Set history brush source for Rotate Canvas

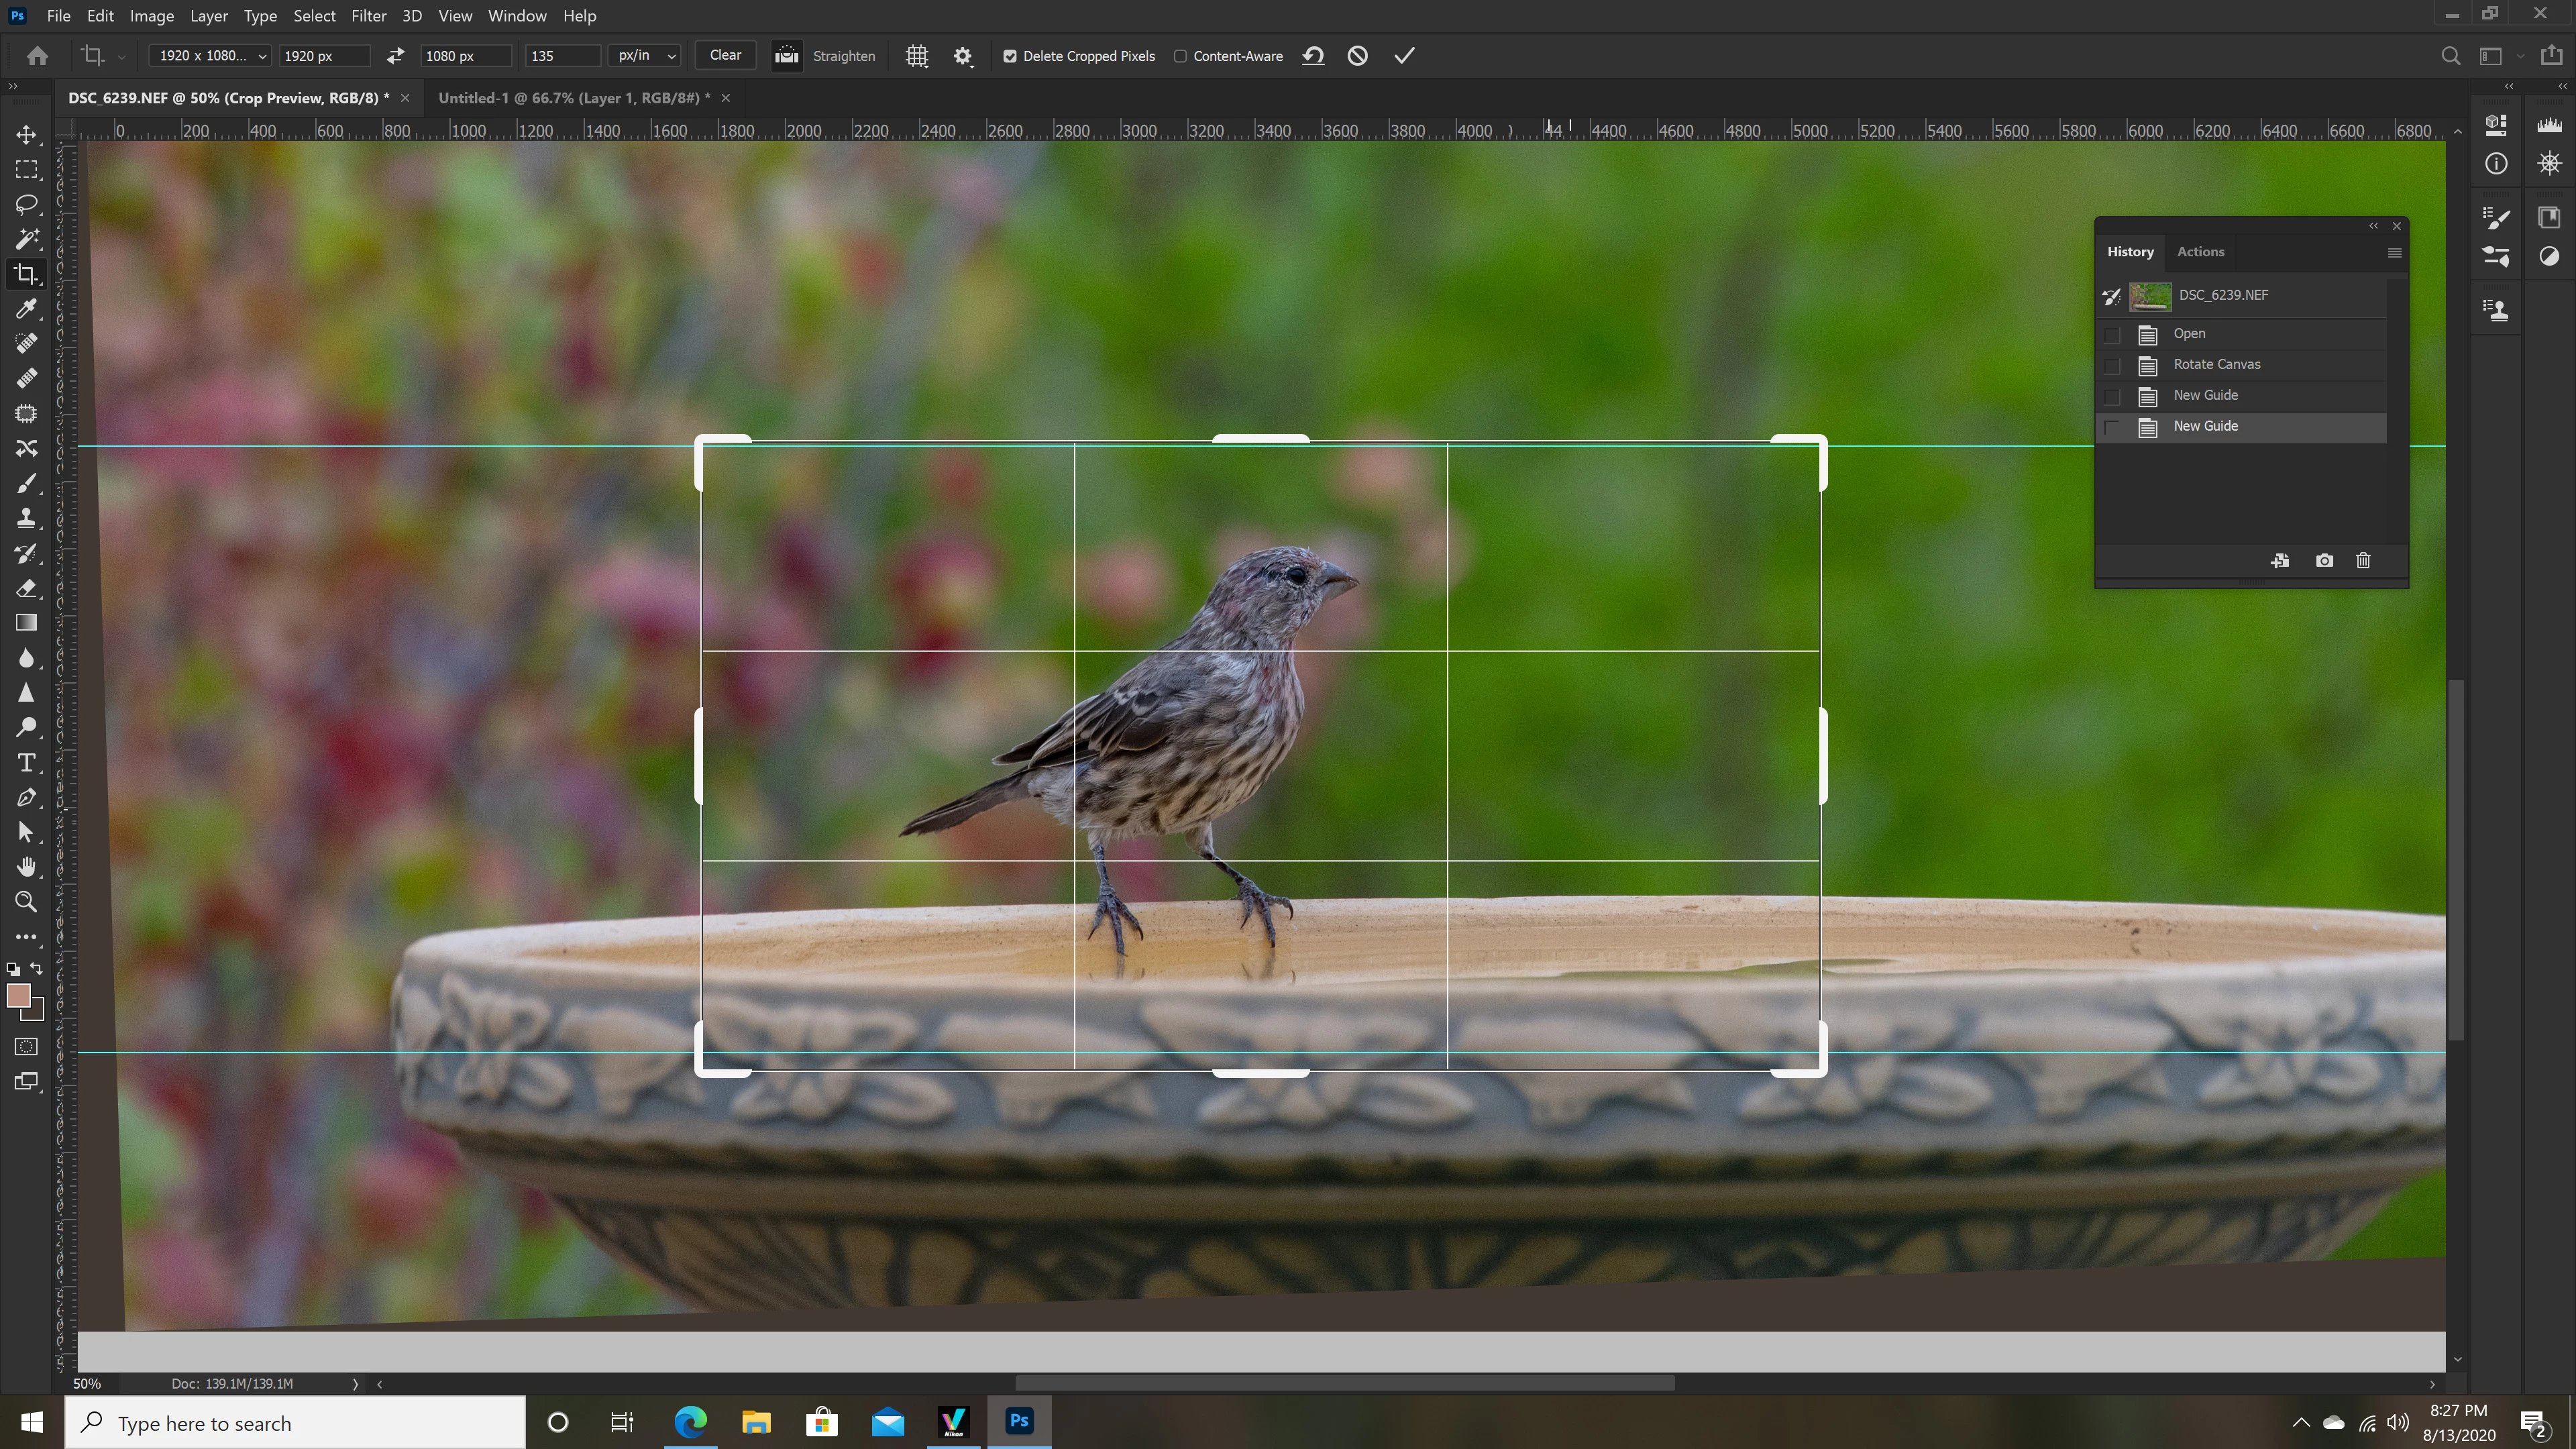pyautogui.click(x=2112, y=365)
